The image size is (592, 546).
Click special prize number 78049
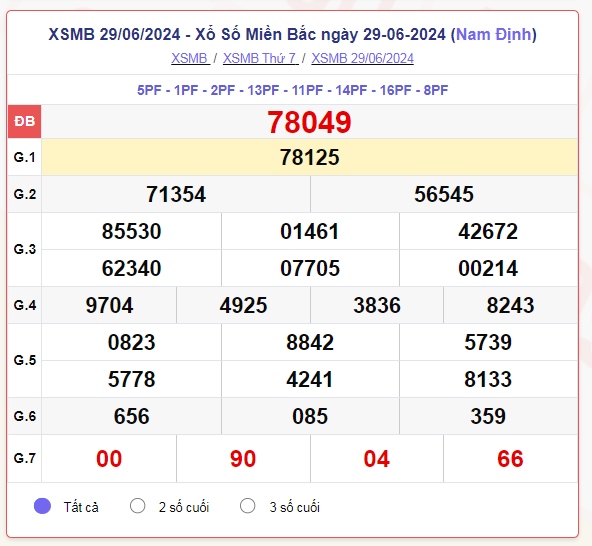pyautogui.click(x=309, y=122)
